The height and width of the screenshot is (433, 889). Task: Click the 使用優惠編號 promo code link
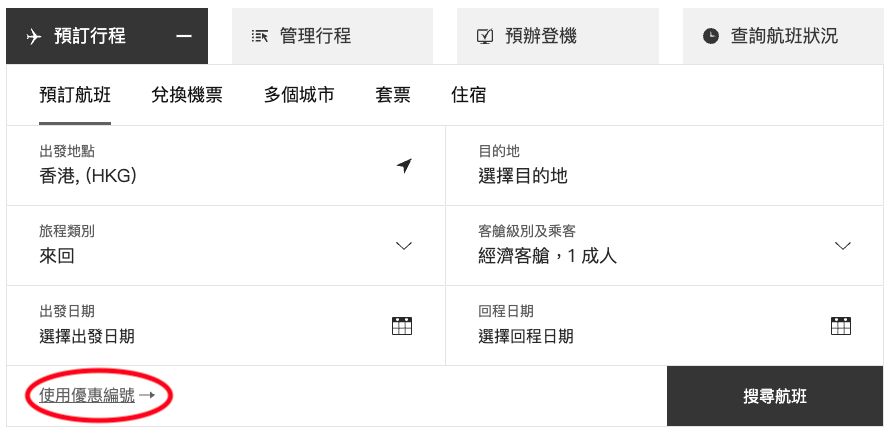(x=88, y=395)
